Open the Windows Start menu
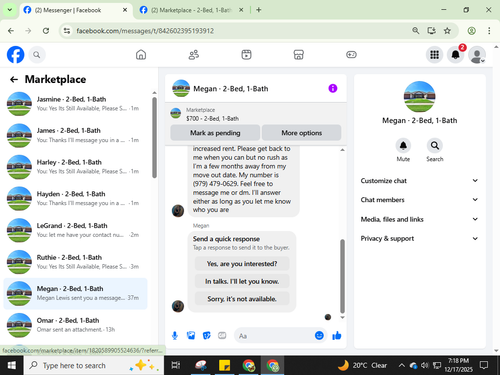Image resolution: width=500 pixels, height=375 pixels. tap(11, 365)
